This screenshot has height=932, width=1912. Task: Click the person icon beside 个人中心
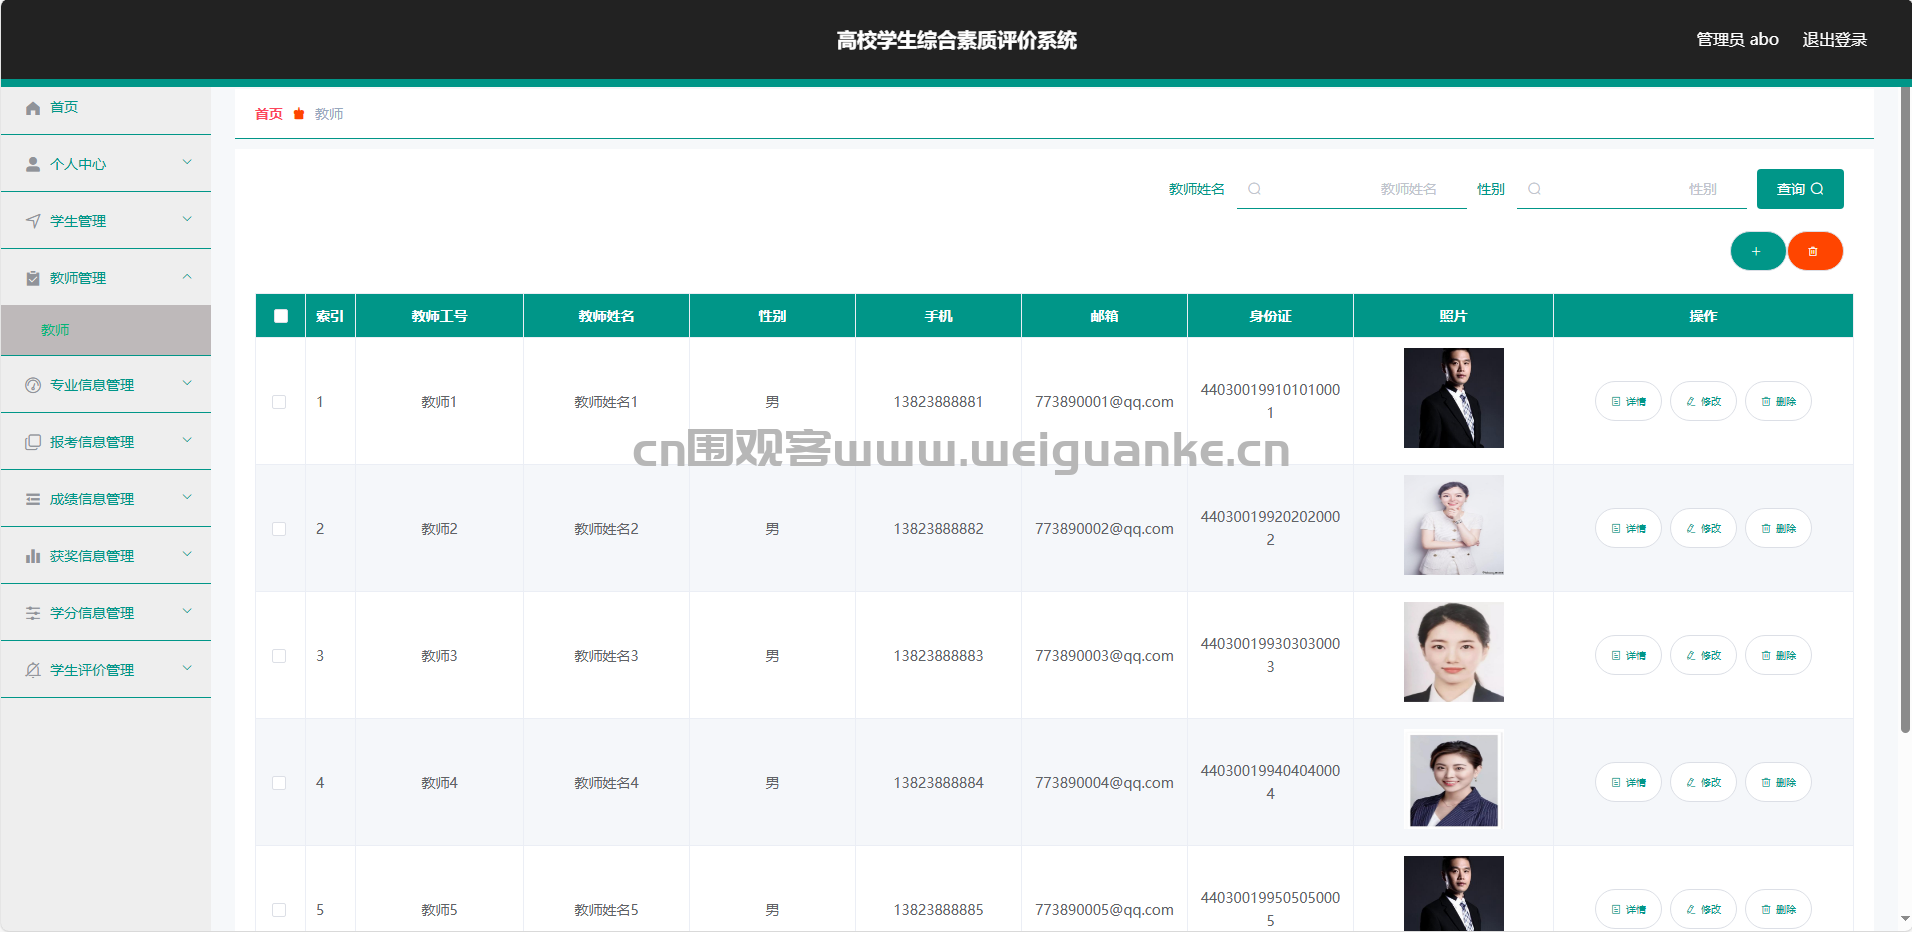[x=33, y=164]
